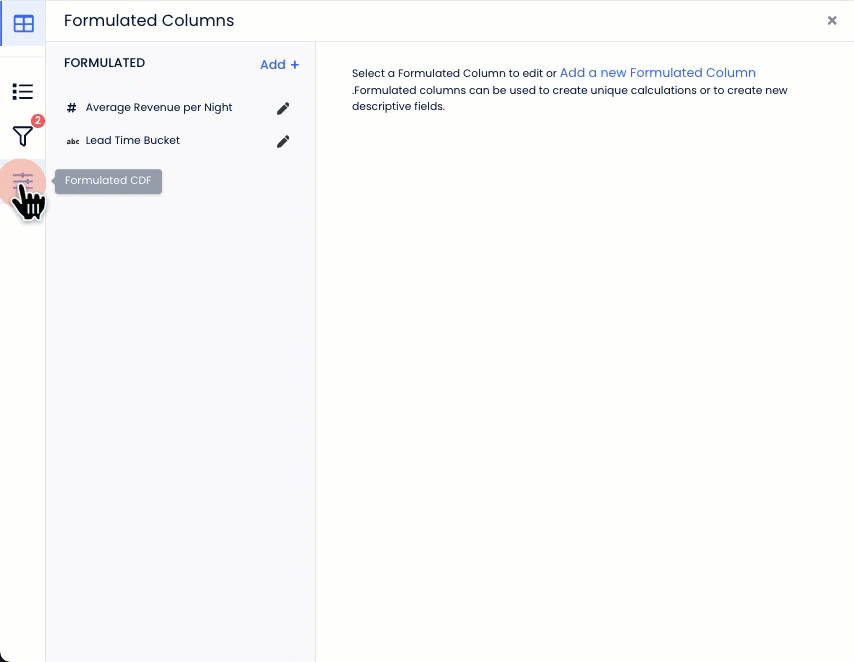The height and width of the screenshot is (662, 854).
Task: Click the red filter count badge
Action: pos(38,121)
